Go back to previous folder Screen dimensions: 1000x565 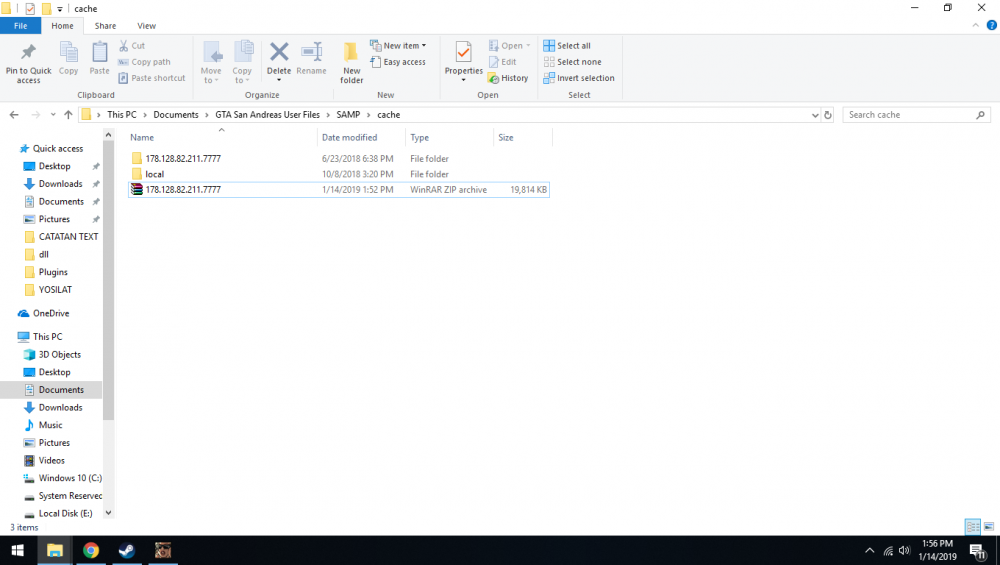click(14, 115)
